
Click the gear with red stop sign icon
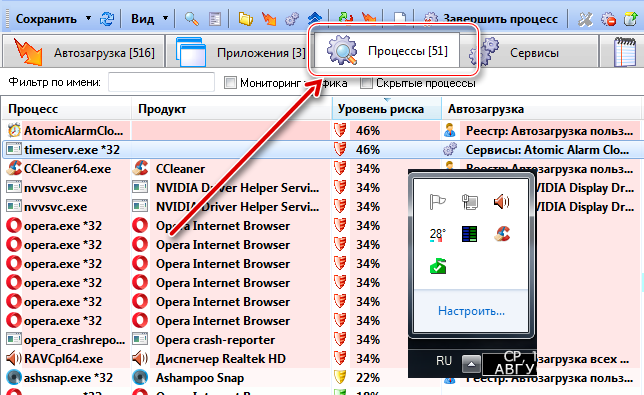tap(608, 19)
